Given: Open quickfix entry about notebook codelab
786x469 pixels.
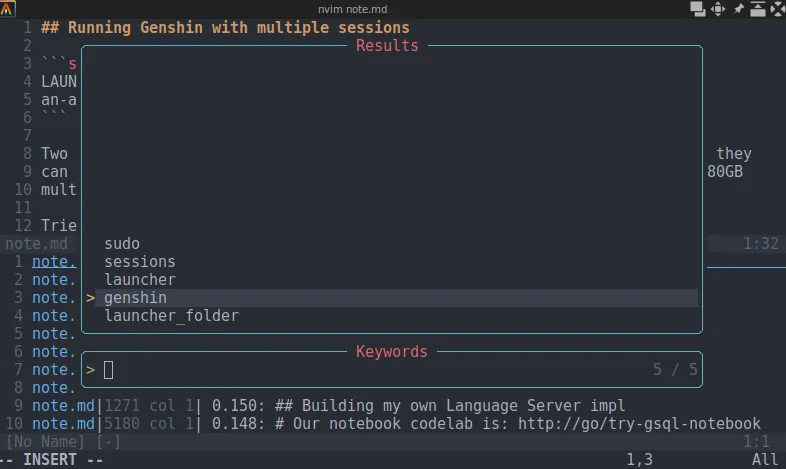Looking at the screenshot, I should click(400, 424).
